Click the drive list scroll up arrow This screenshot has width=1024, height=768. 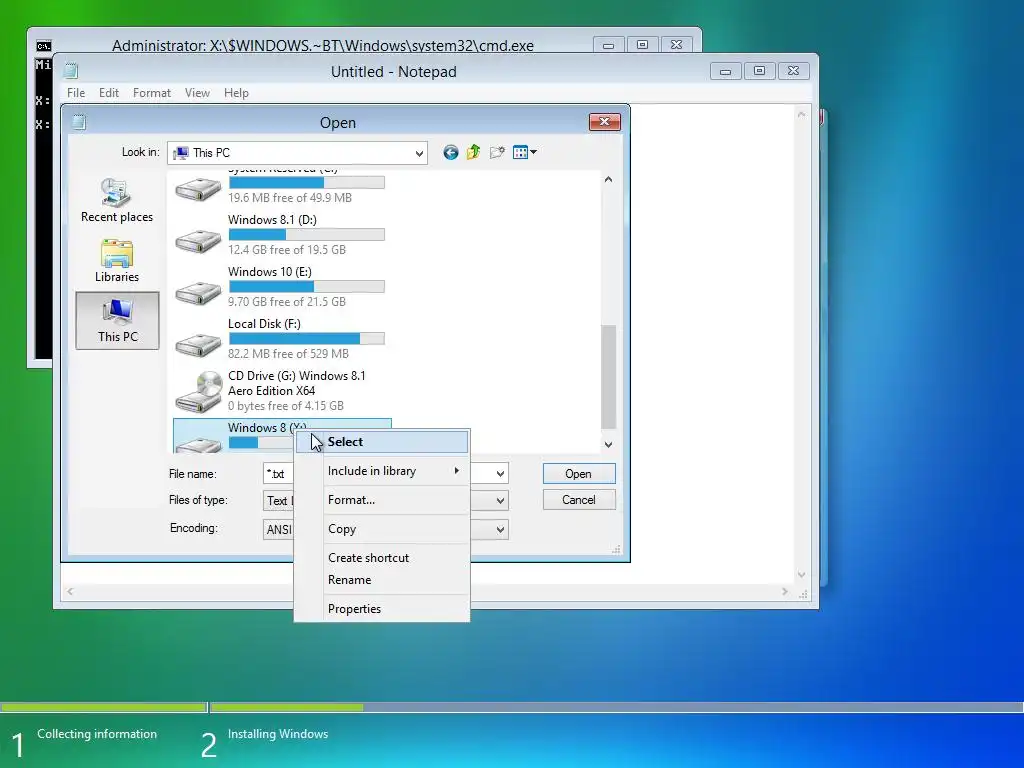[608, 180]
